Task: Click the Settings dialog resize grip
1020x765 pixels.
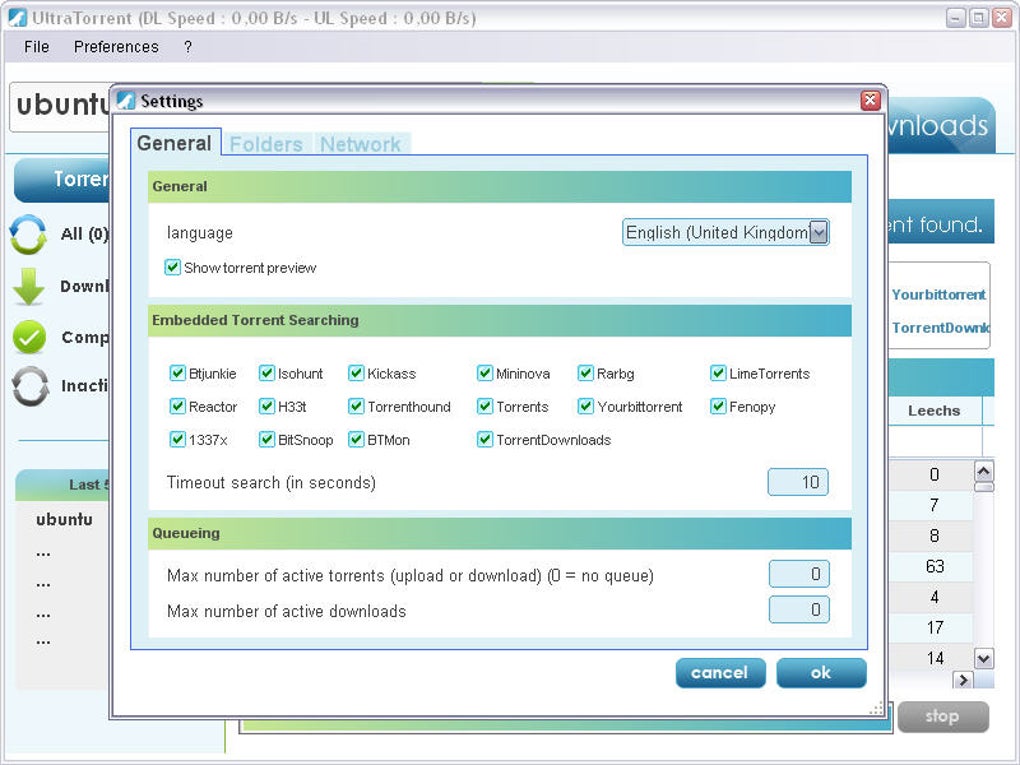Action: click(x=876, y=708)
